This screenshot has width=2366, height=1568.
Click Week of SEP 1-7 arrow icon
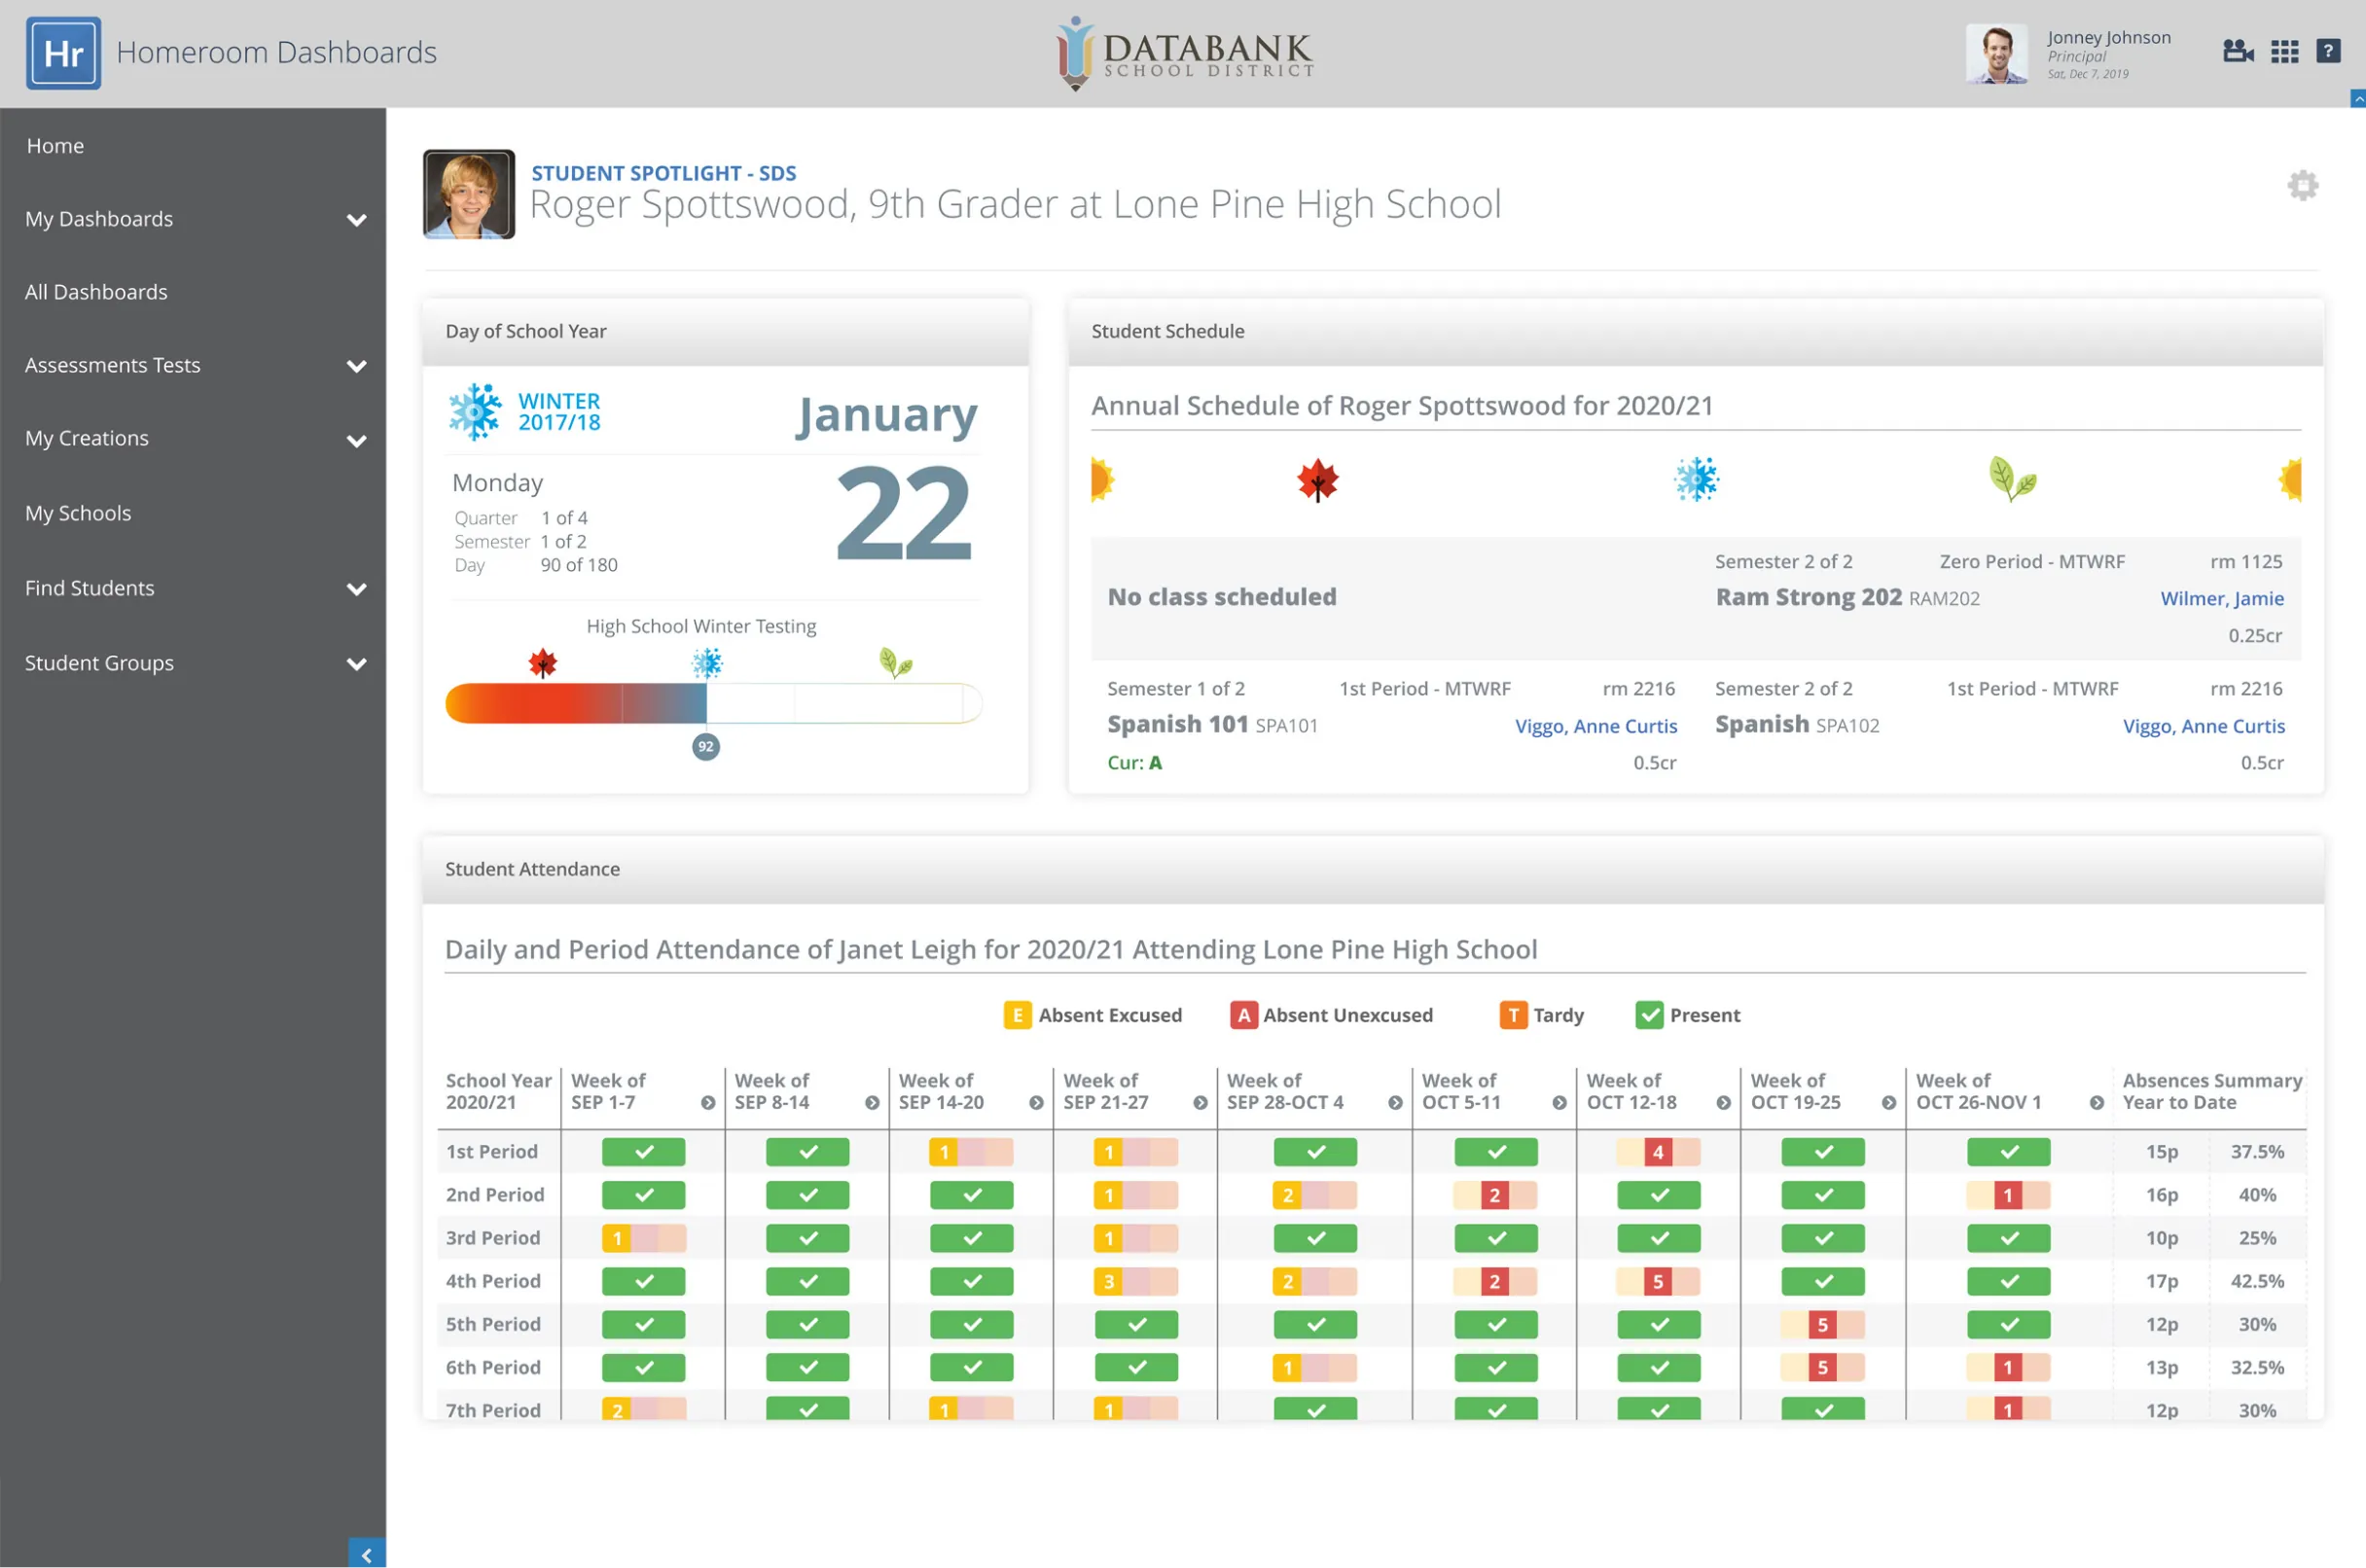[707, 1103]
